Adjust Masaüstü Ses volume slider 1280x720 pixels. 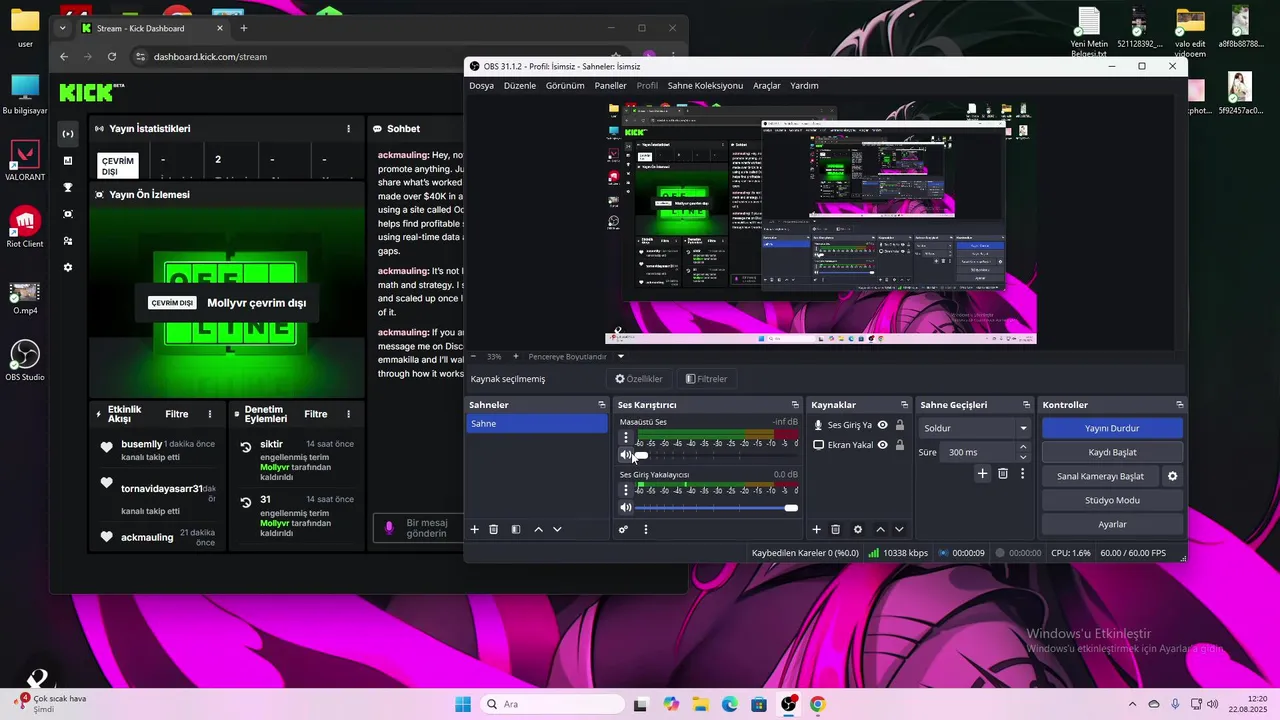tap(716, 455)
